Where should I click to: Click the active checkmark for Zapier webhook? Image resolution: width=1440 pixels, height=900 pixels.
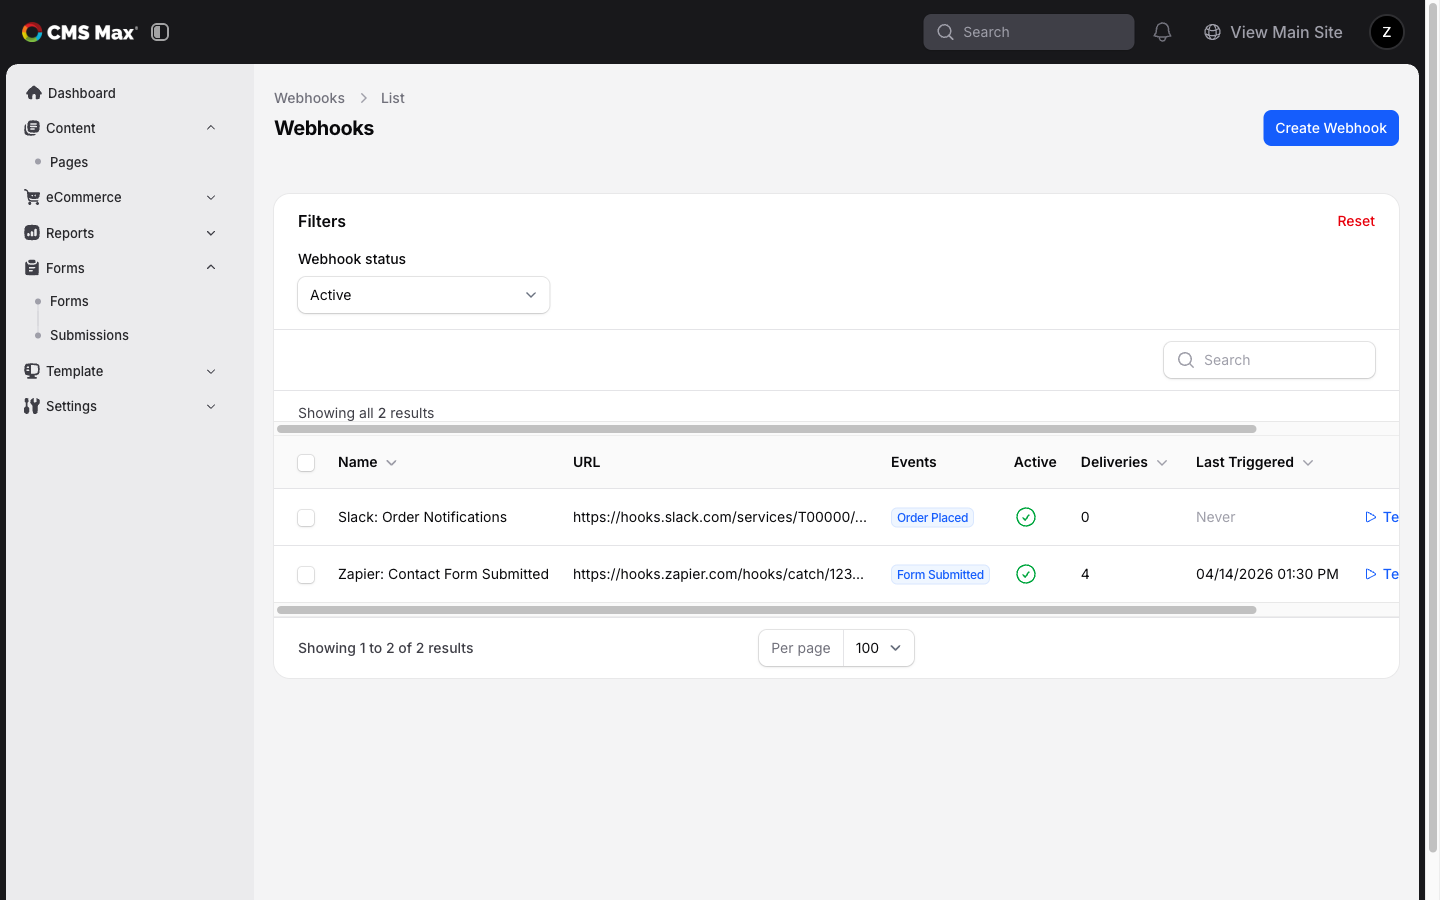pyautogui.click(x=1026, y=574)
